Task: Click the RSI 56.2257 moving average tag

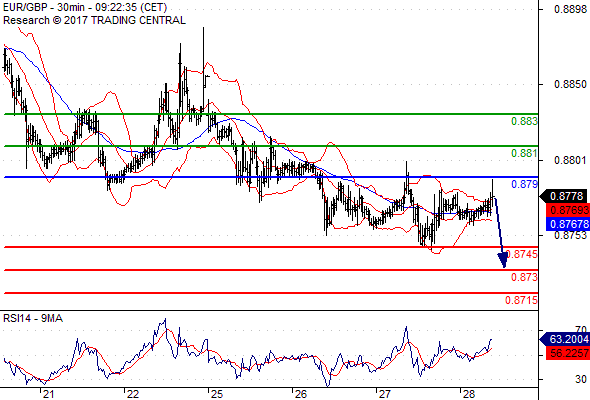Action: pos(567,353)
